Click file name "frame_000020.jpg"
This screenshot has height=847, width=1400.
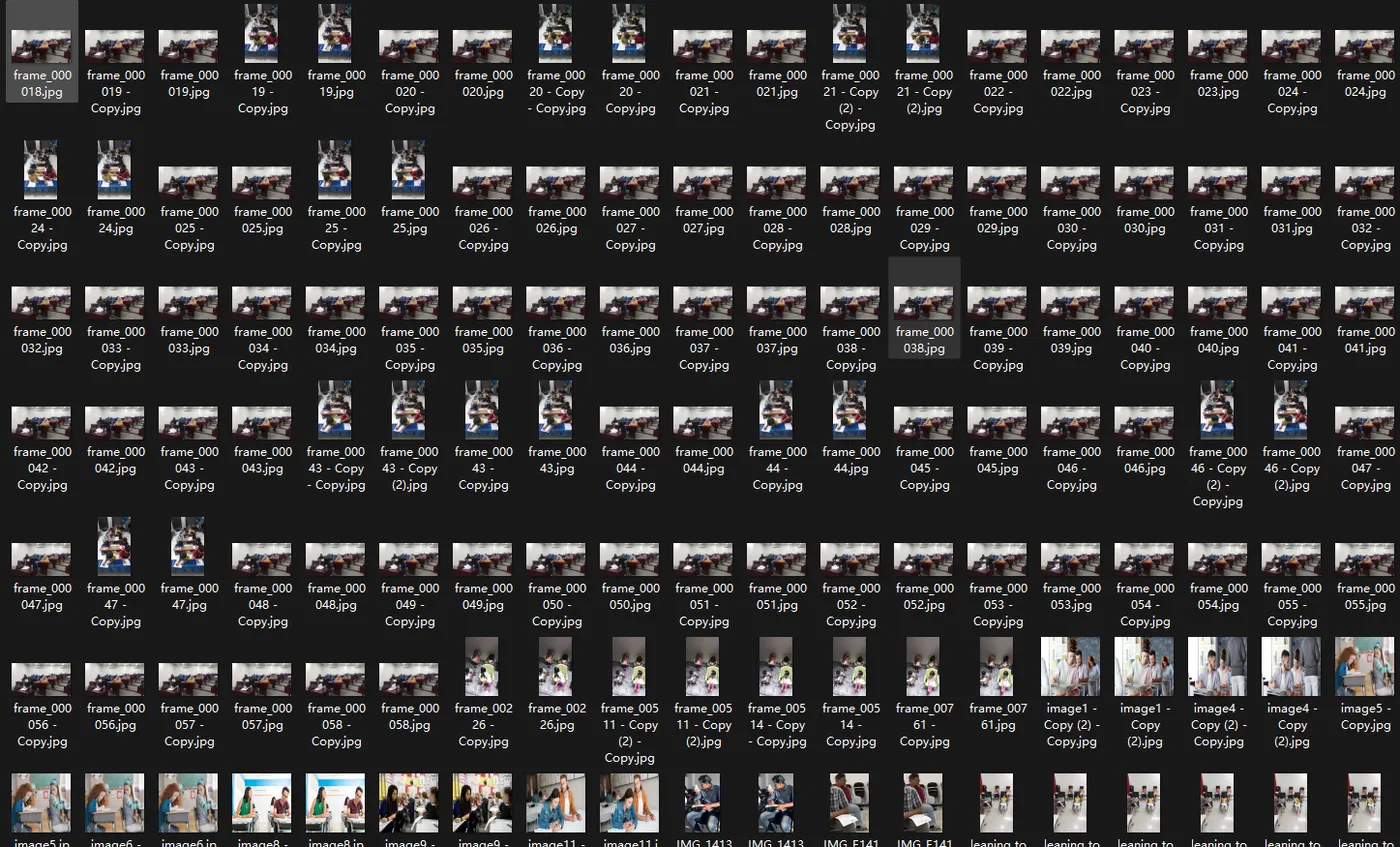tap(482, 83)
